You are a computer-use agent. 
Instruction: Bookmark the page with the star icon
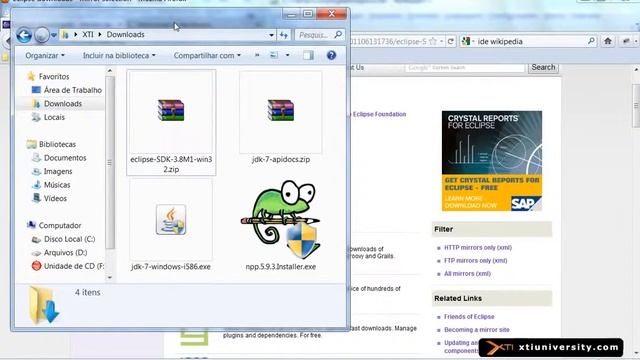coord(433,41)
